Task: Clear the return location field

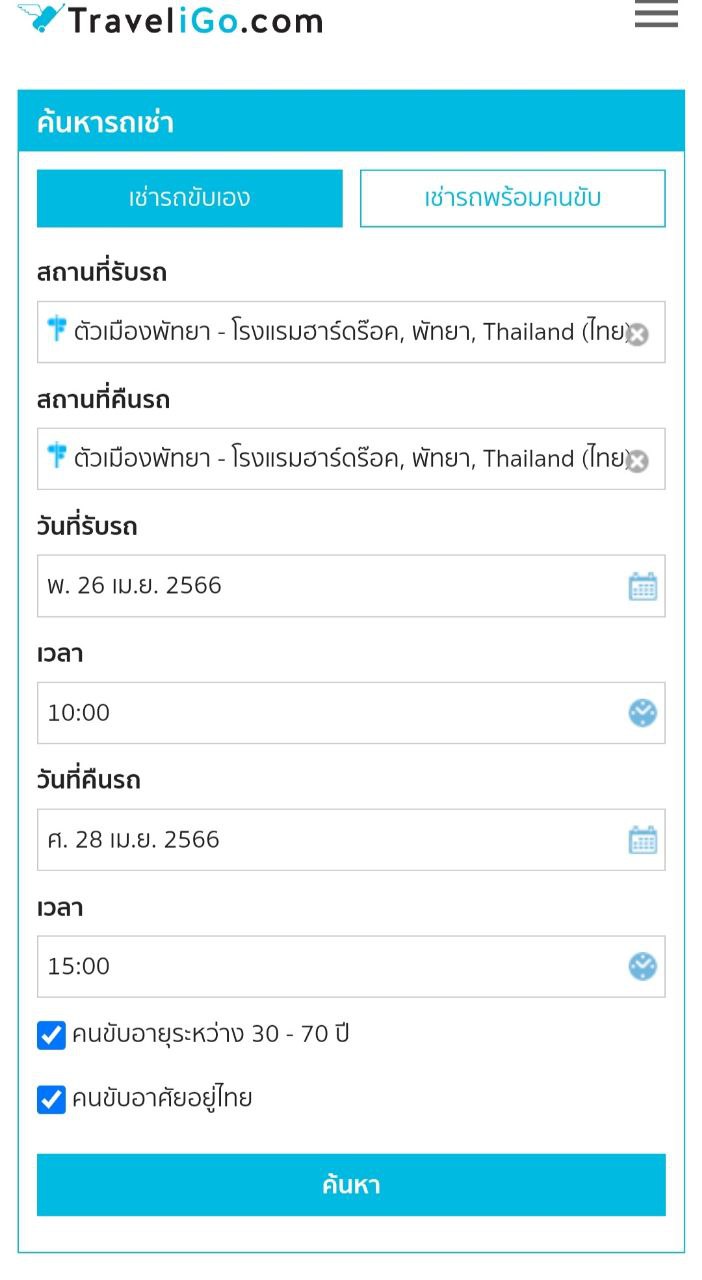Action: click(637, 461)
